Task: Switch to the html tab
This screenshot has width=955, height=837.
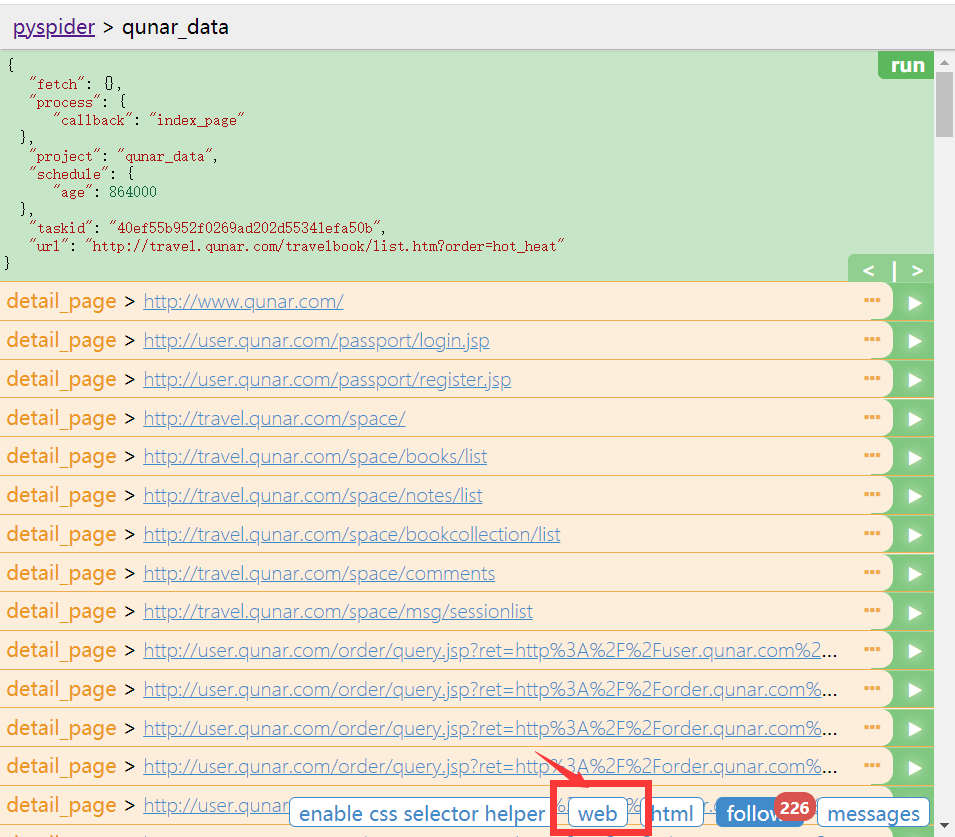Action: pos(672,813)
